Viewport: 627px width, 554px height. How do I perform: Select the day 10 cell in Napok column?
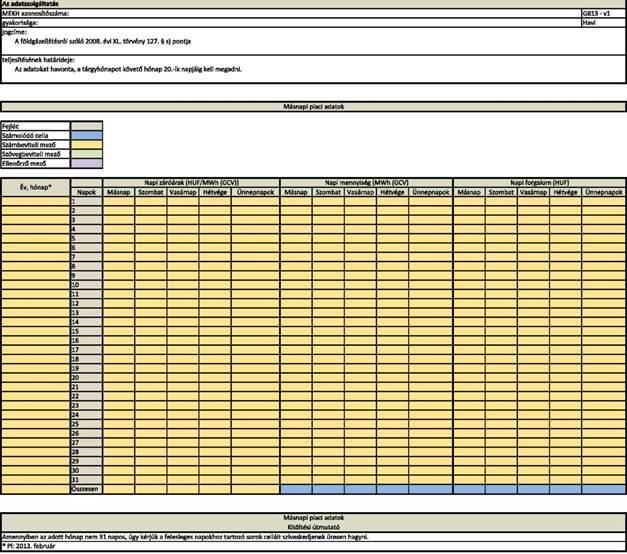pyautogui.click(x=86, y=285)
